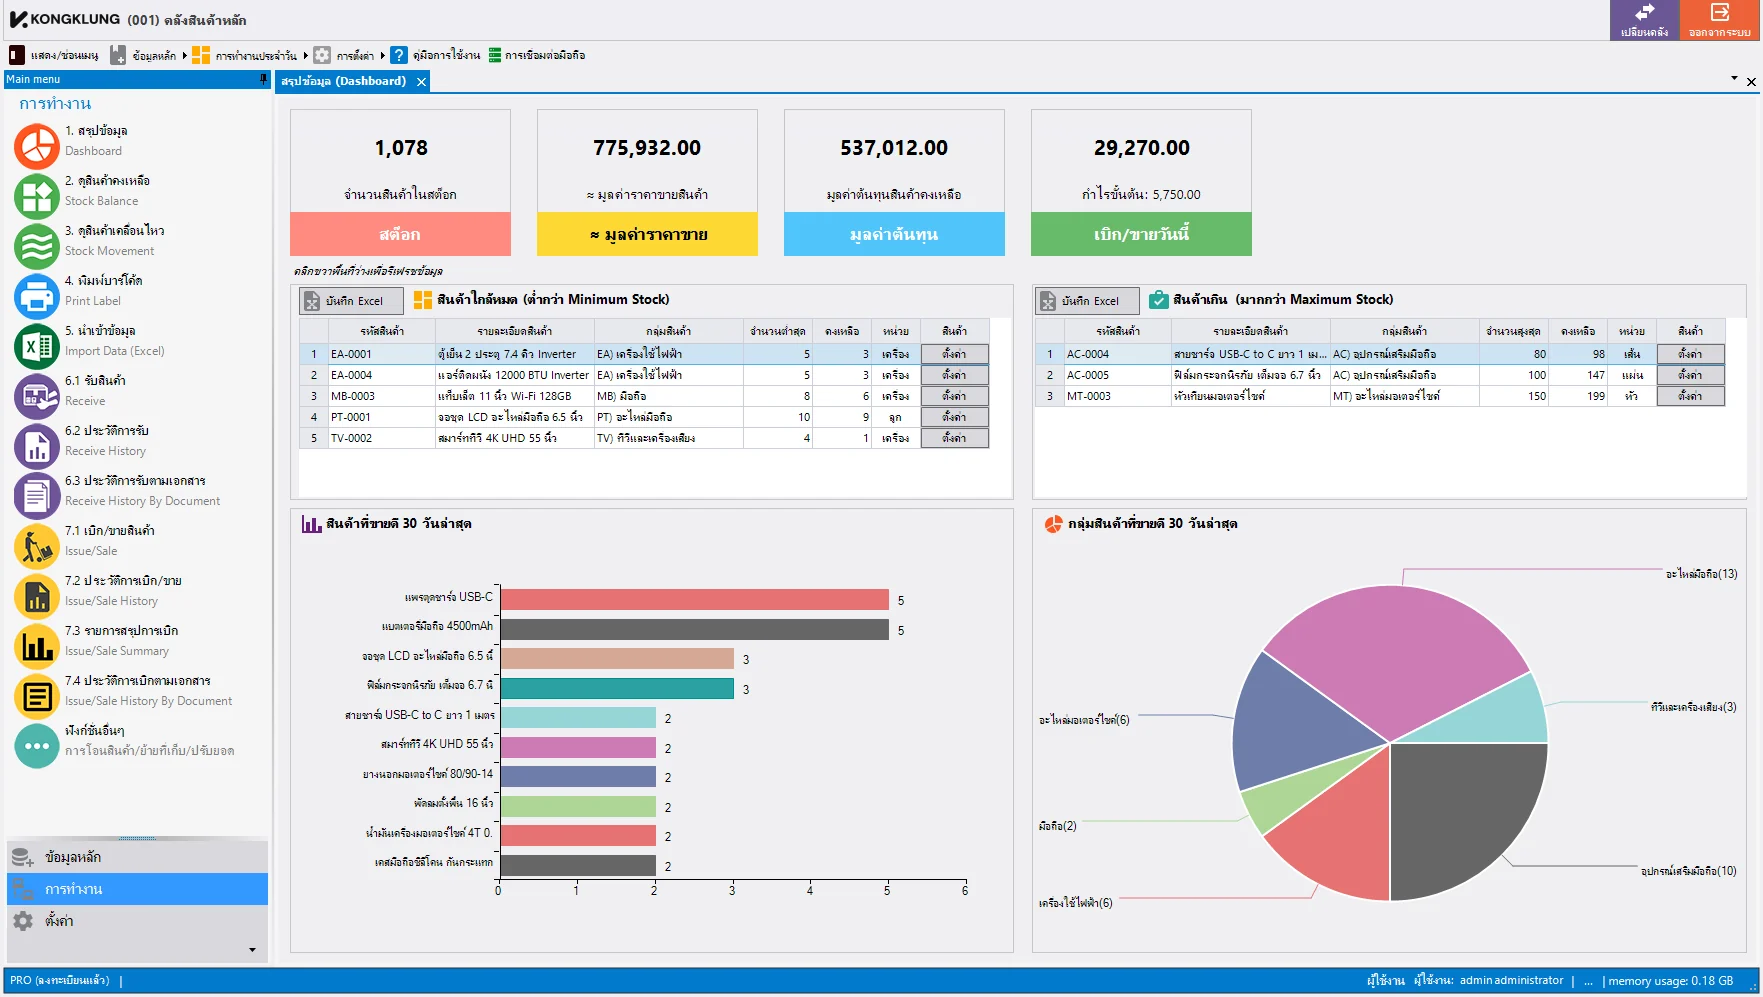
Task: Switch to ข้อมูลหลัก navigation section
Action: (137, 857)
